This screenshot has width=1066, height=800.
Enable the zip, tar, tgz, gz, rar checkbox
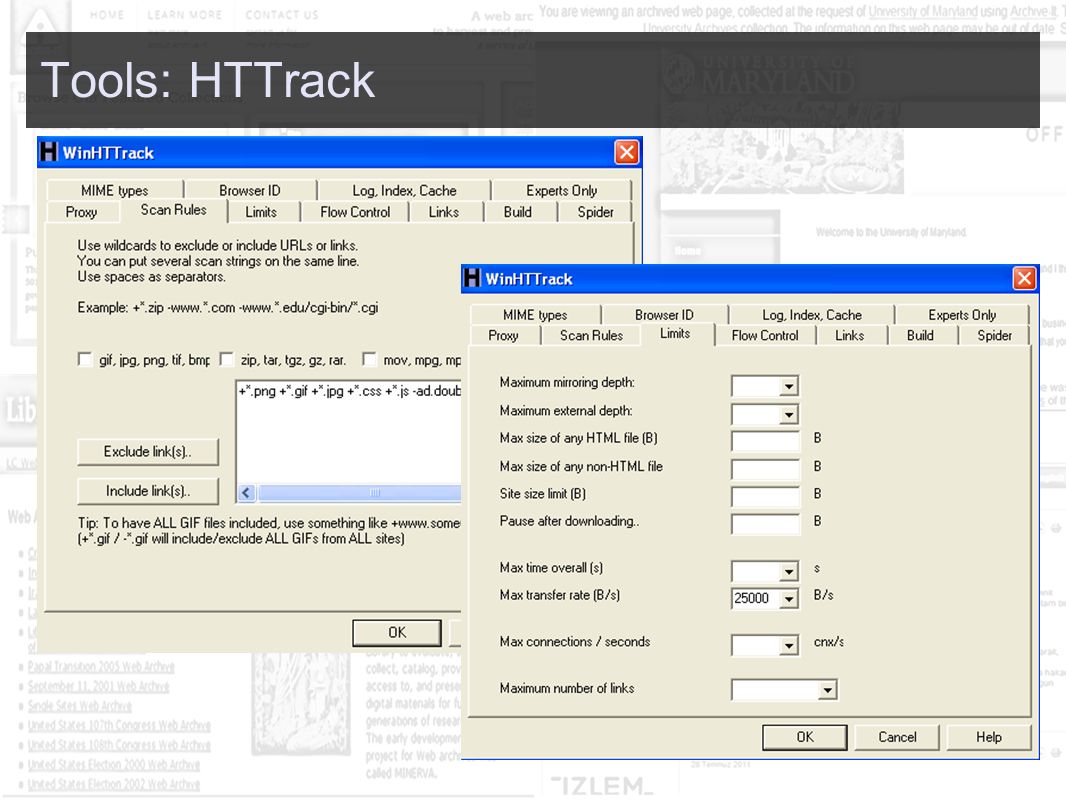click(x=227, y=360)
